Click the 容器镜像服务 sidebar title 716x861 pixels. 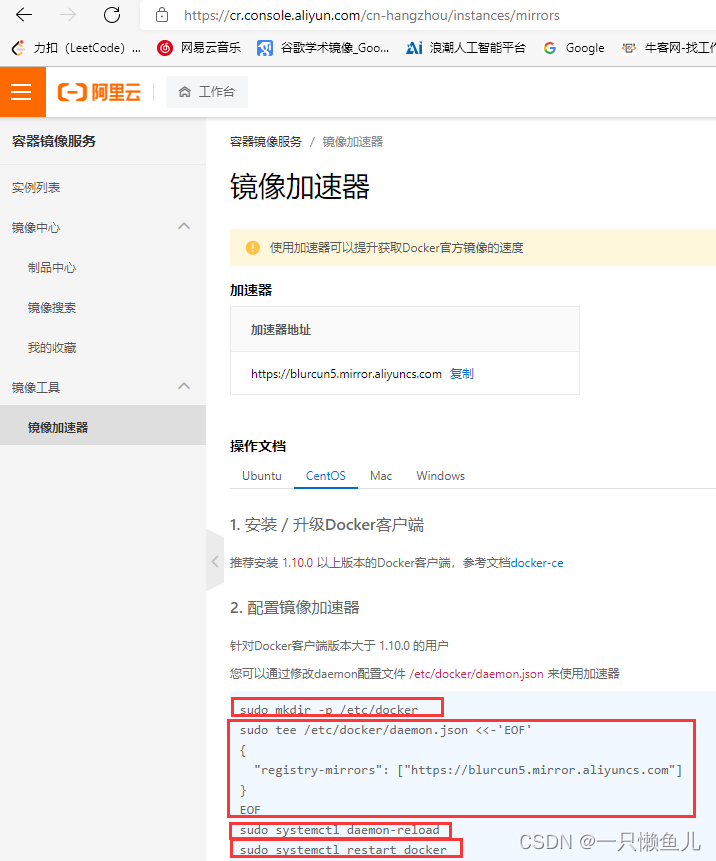click(54, 141)
